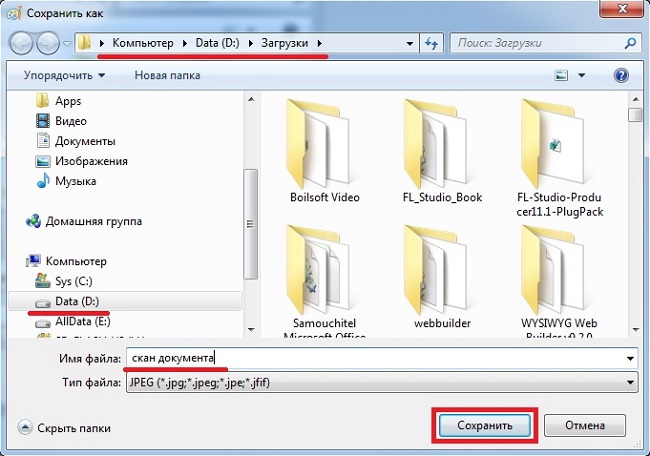Viewport: 650px width, 456px height.
Task: Expand the file name history dropdown arrow
Action: point(630,358)
